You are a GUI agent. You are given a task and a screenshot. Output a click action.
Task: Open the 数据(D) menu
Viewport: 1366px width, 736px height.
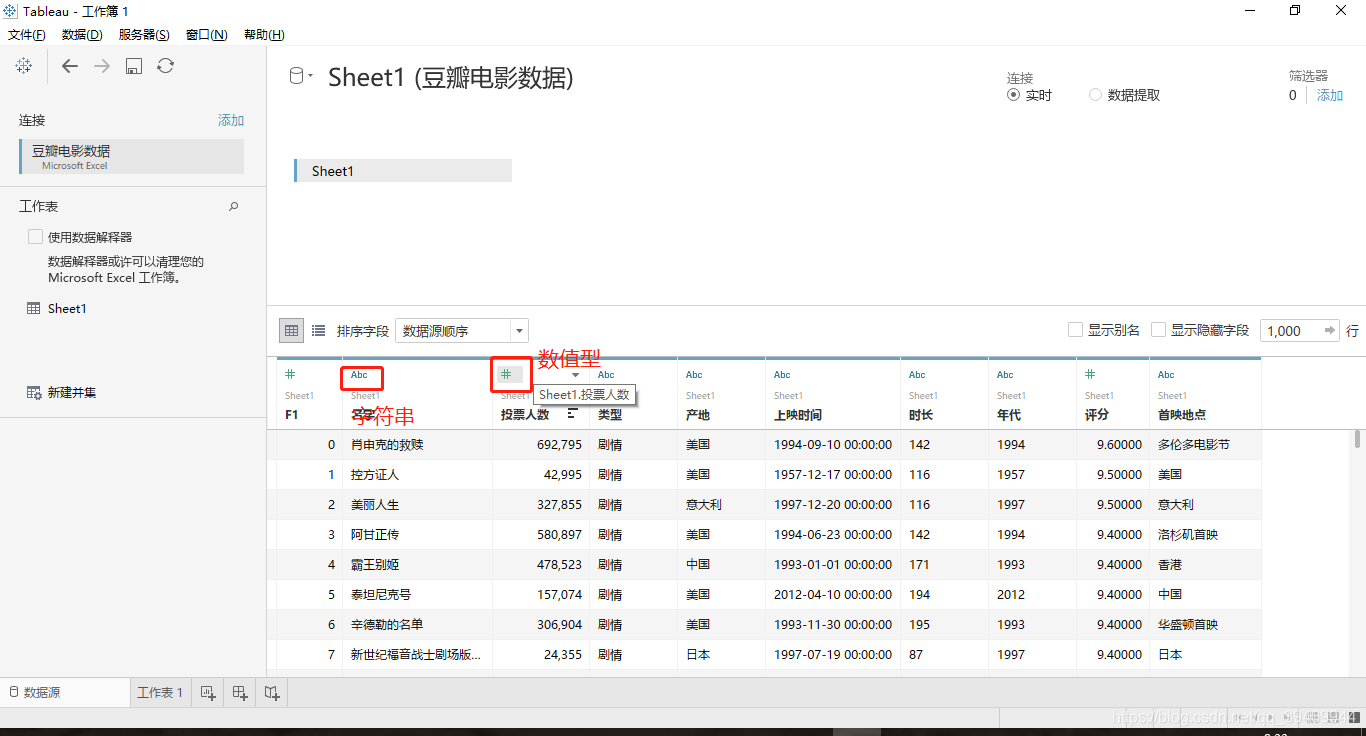(x=82, y=35)
